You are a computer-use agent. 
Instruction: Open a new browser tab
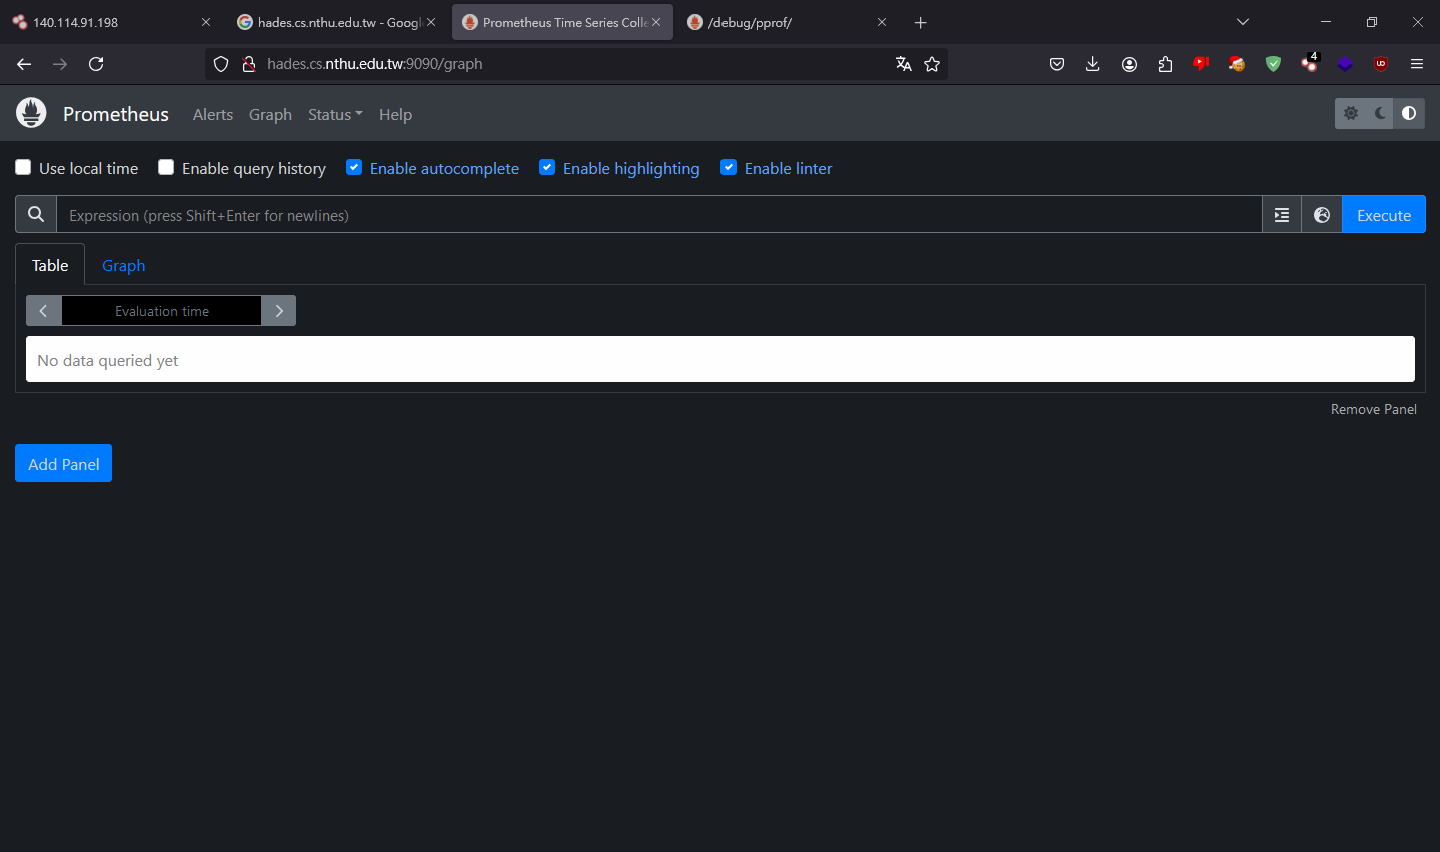921,22
